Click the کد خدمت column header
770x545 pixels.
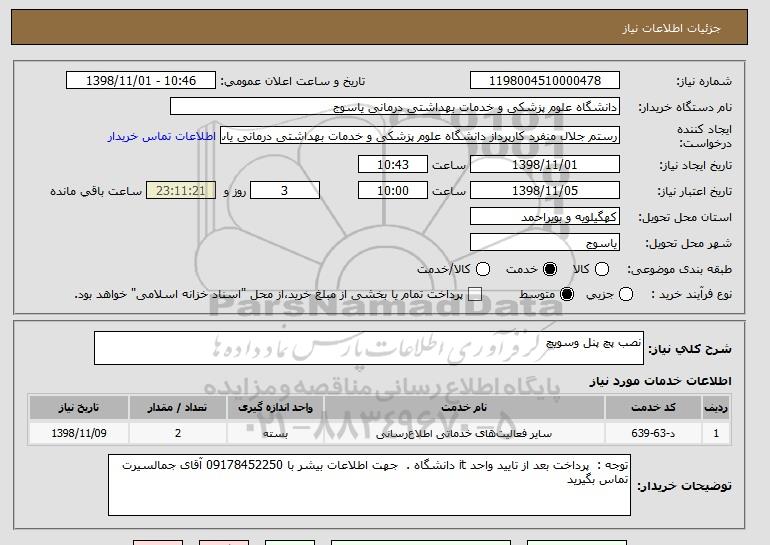[653, 408]
